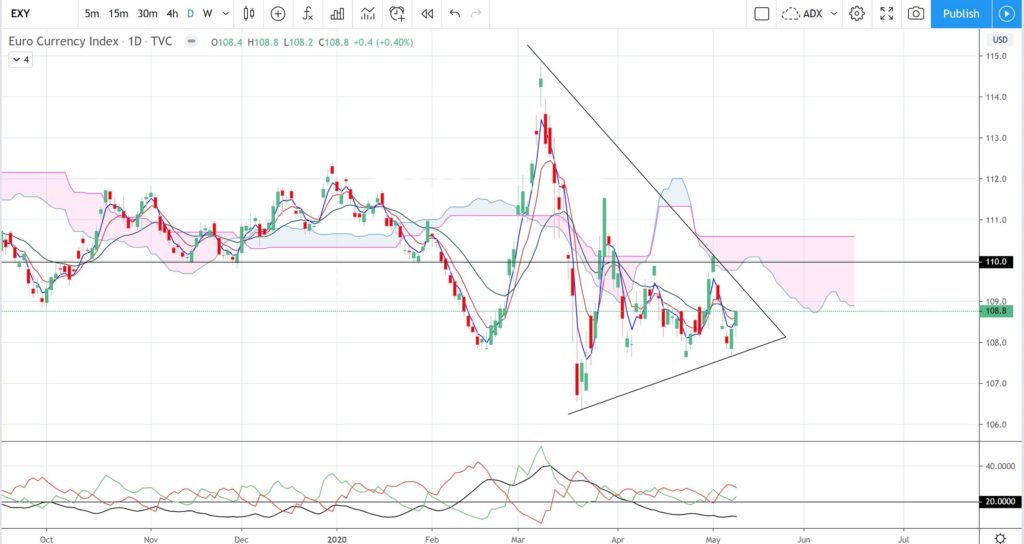1024x544 pixels.
Task: Select the weekly W timeframe
Action: (207, 13)
